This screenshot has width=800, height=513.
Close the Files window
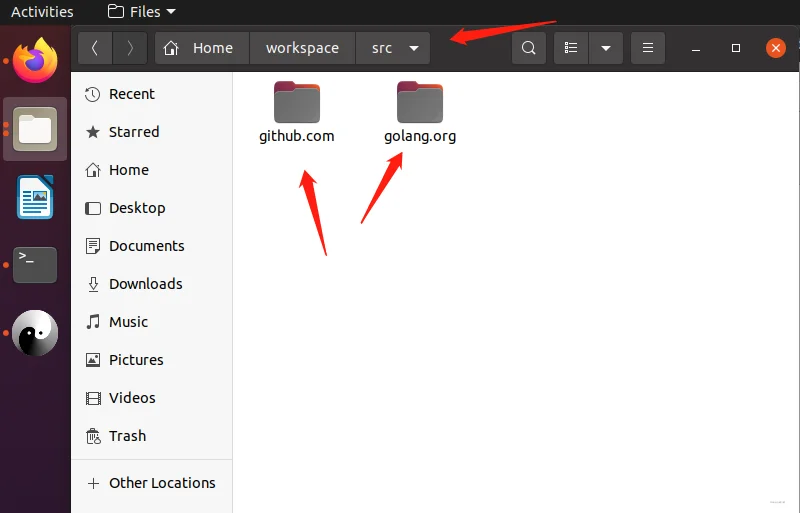pos(776,48)
